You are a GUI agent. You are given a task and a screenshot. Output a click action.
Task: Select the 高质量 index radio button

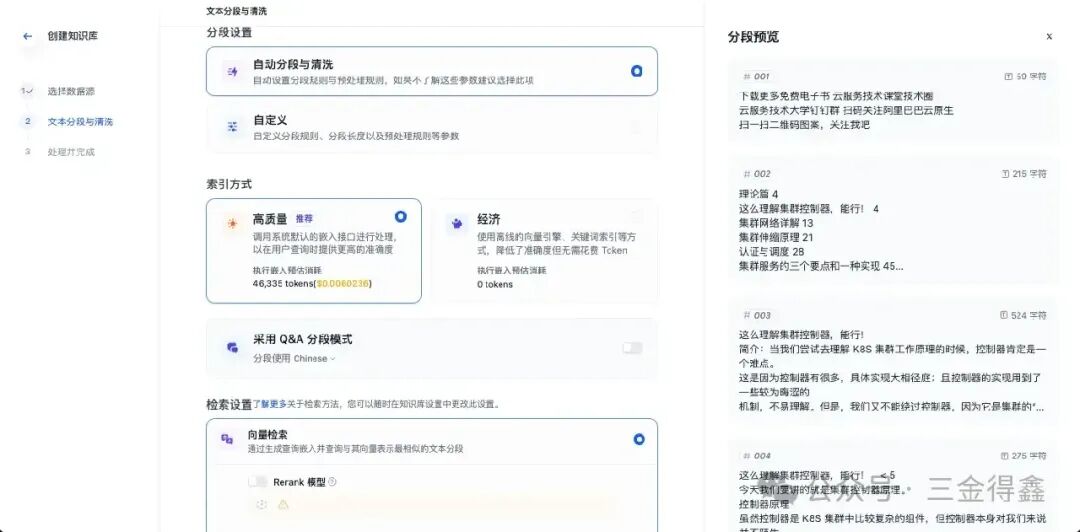401,216
